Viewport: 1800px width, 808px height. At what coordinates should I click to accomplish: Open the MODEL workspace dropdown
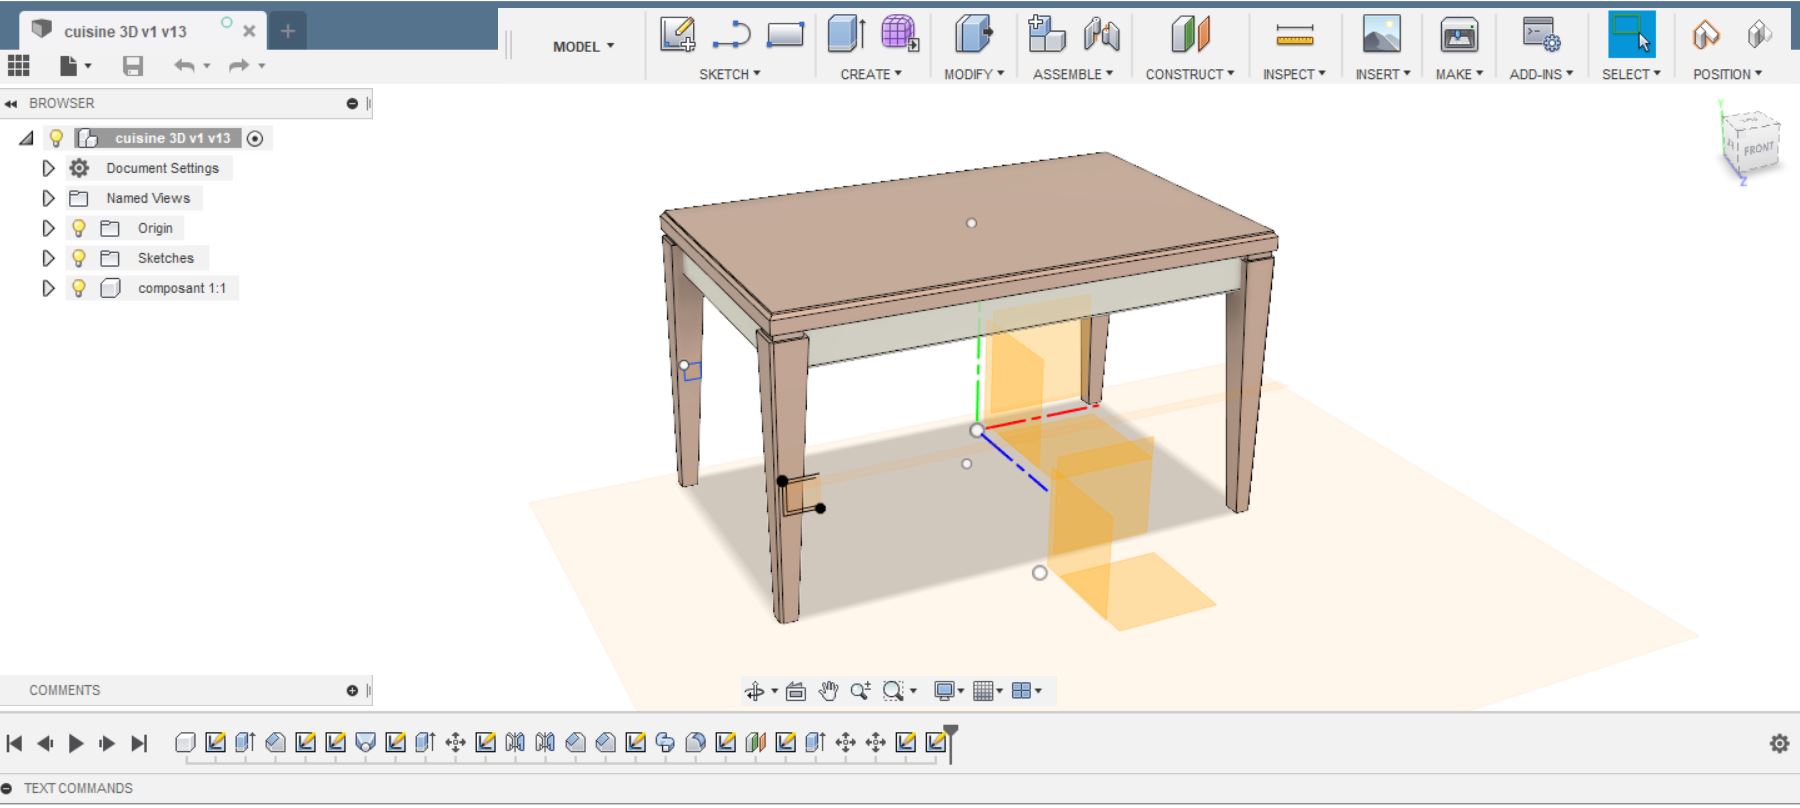click(584, 46)
